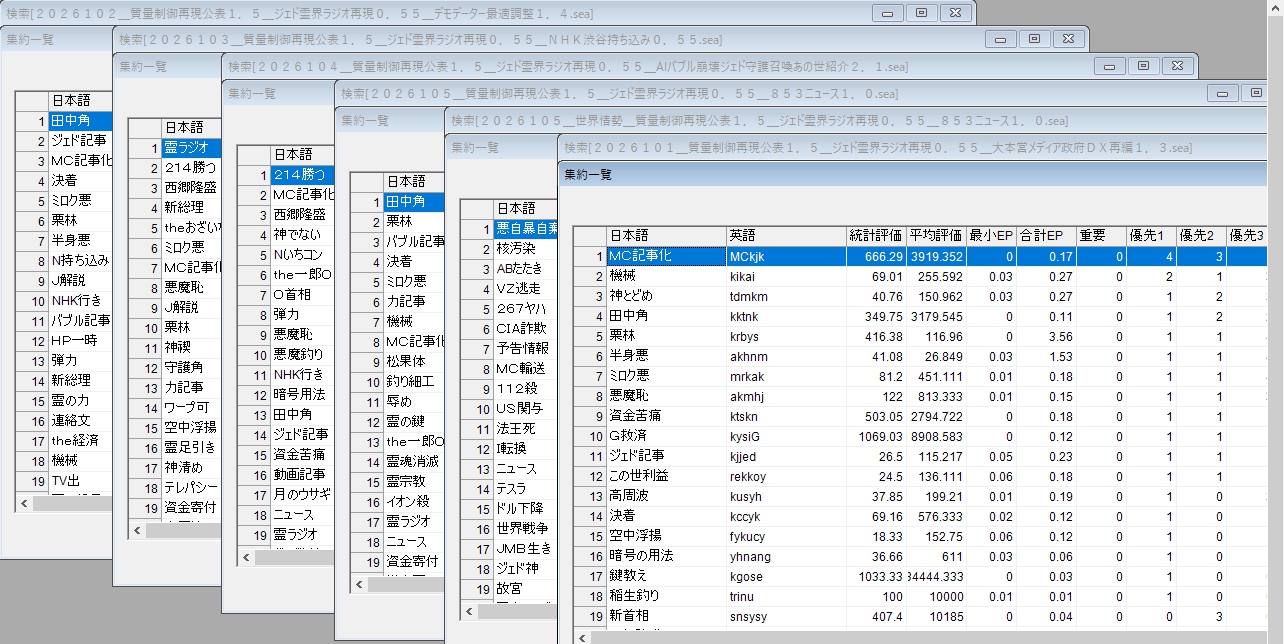This screenshot has height=644, width=1284.
Task: Click the 平均評価 column header
Action: click(x=935, y=236)
